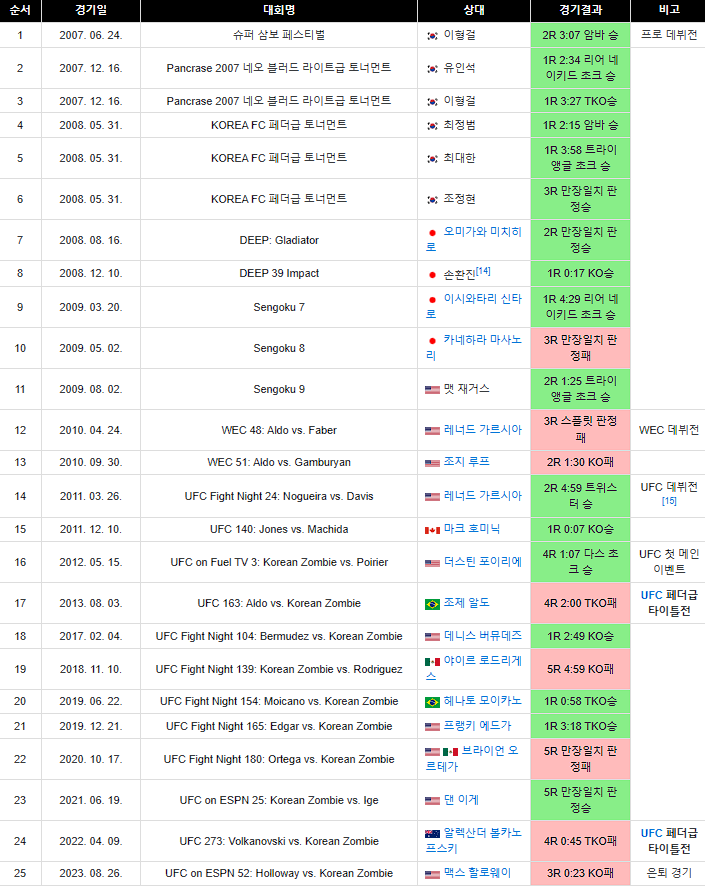
Task: Click the Brazil flag beside 헤나토 모이카노
Action: pyautogui.click(x=432, y=702)
